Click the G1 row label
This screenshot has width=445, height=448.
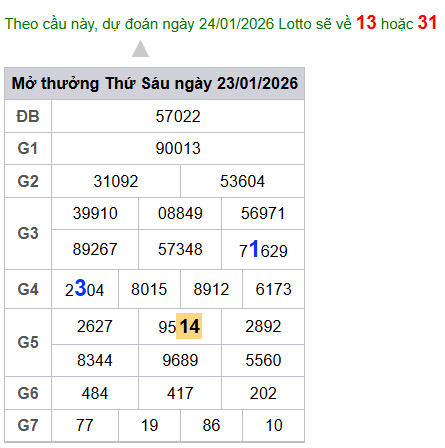[28, 148]
